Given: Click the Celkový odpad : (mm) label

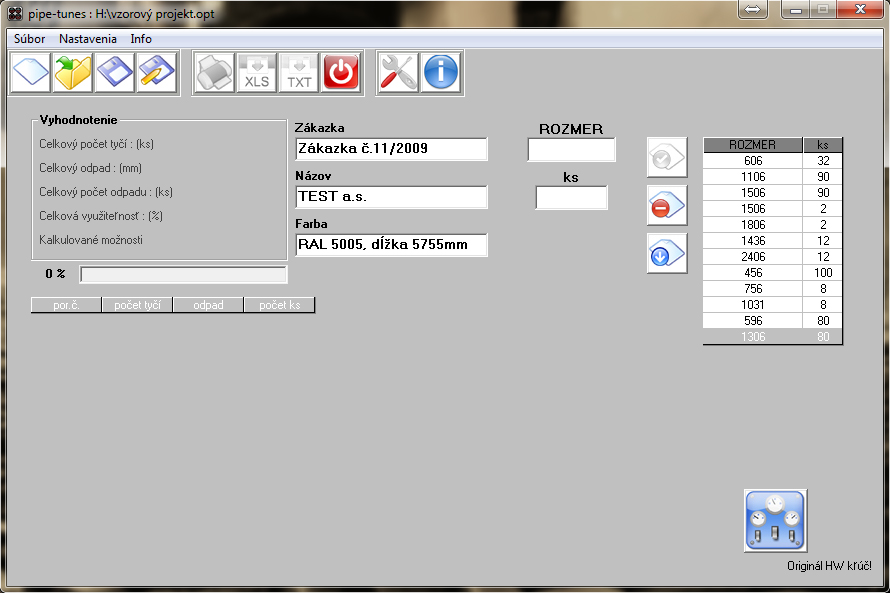Looking at the screenshot, I should point(90,168).
